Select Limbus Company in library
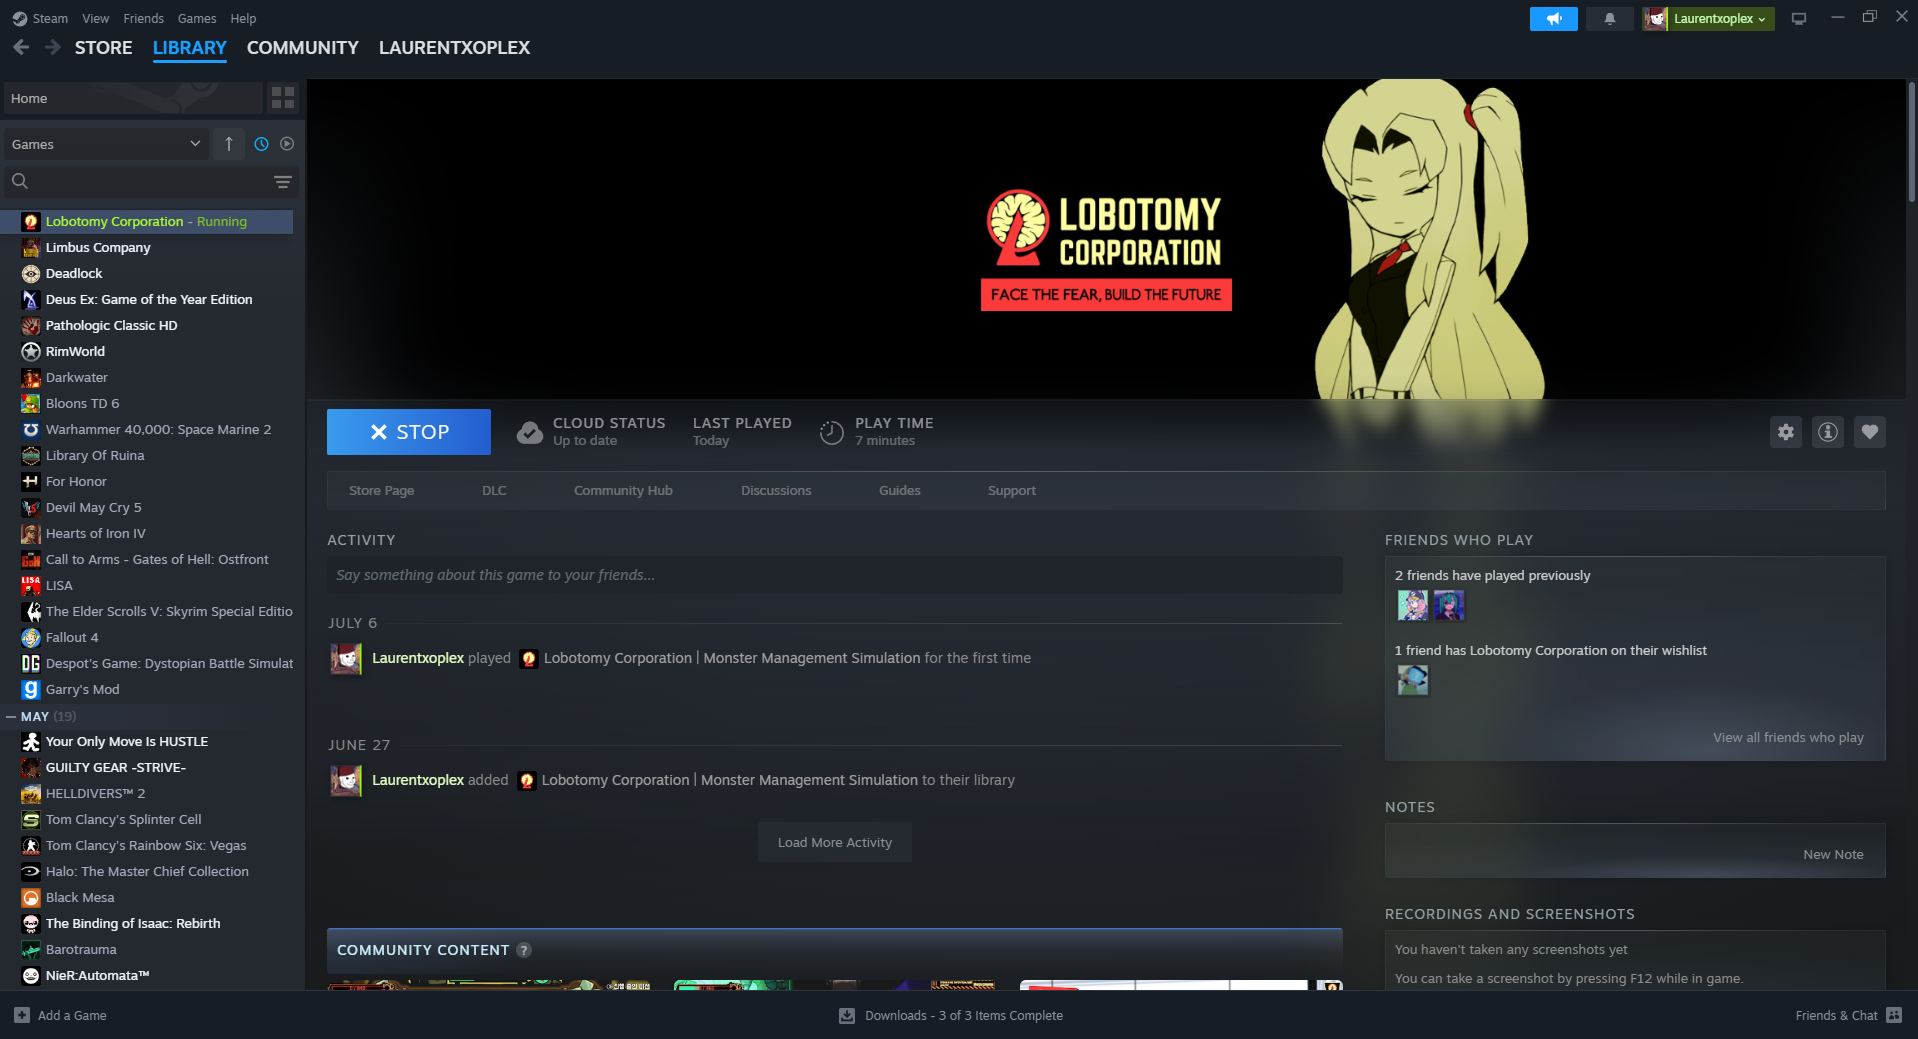 click(x=147, y=248)
